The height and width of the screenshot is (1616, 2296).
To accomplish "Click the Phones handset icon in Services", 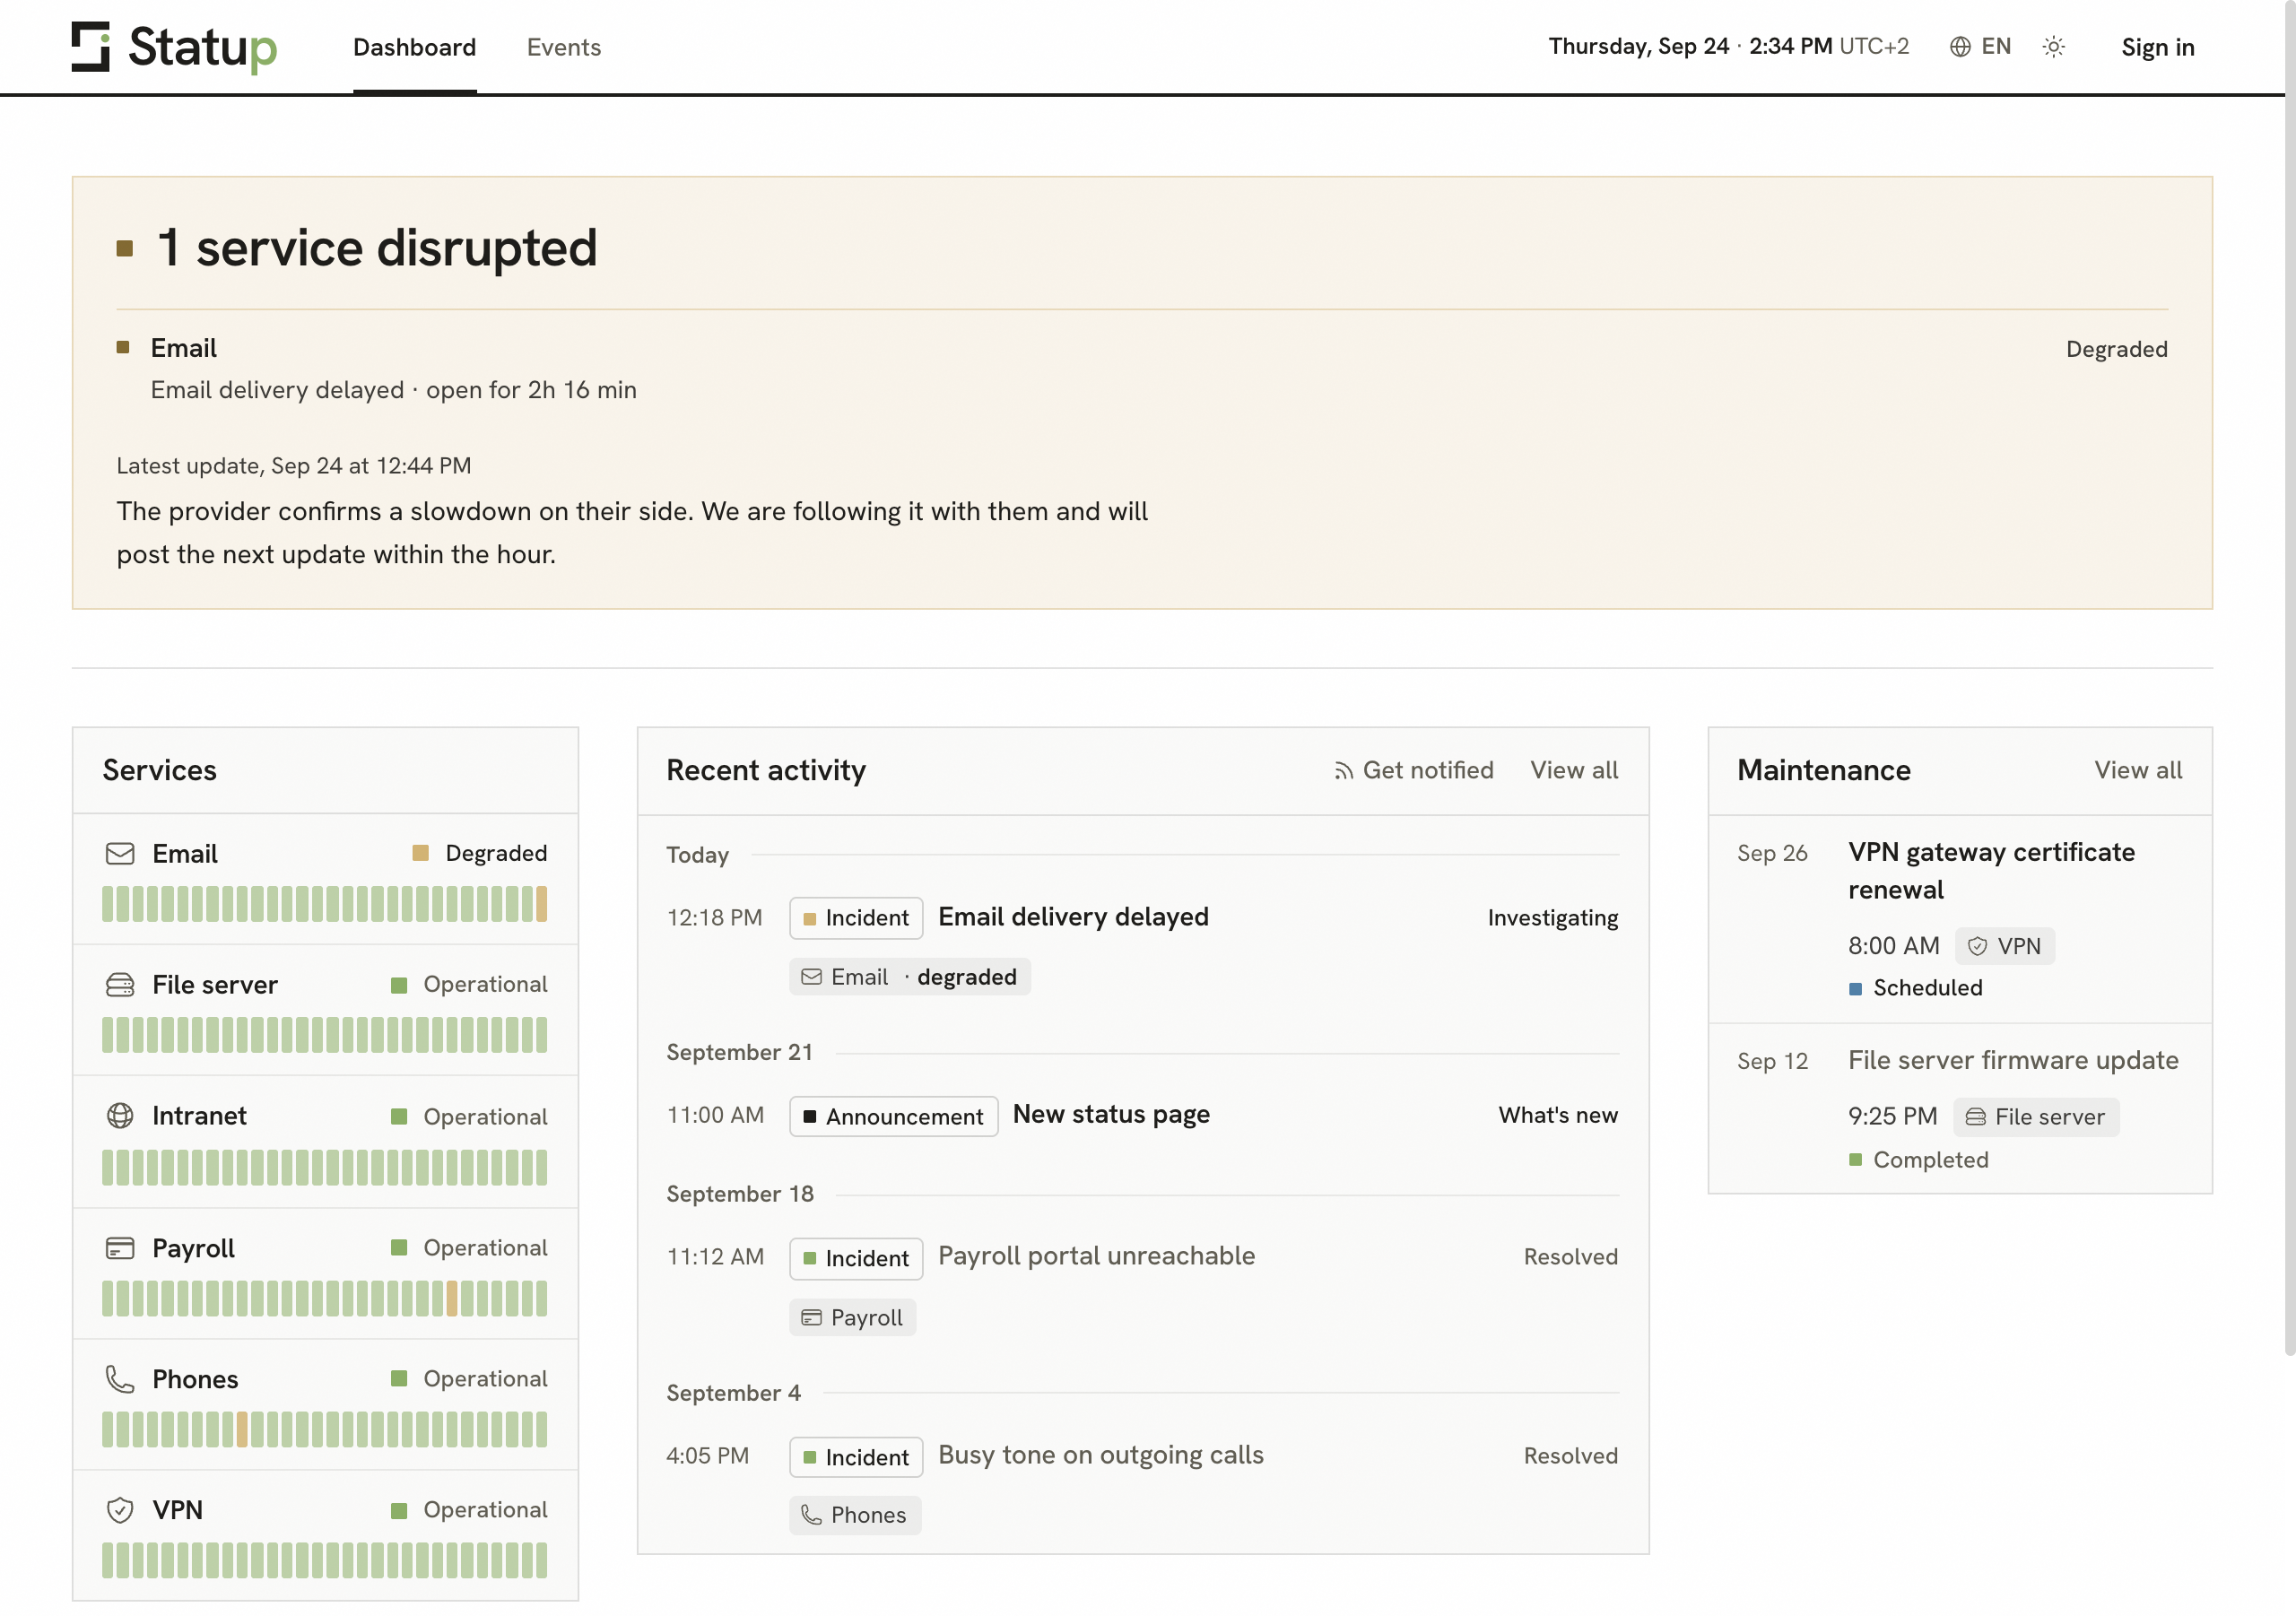I will (x=120, y=1379).
